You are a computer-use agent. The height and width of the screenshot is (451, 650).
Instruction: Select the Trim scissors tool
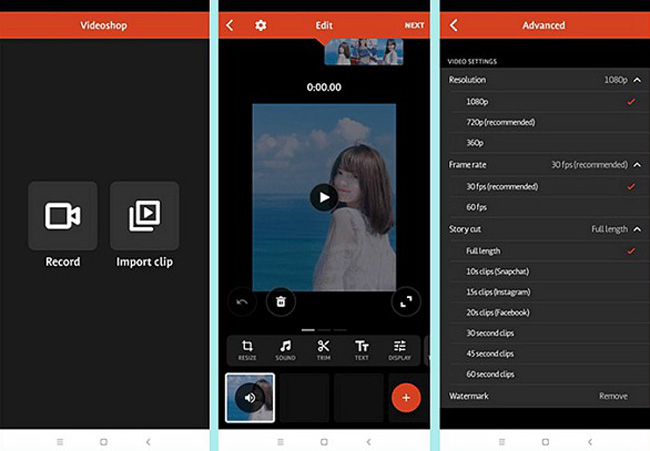[x=323, y=350]
